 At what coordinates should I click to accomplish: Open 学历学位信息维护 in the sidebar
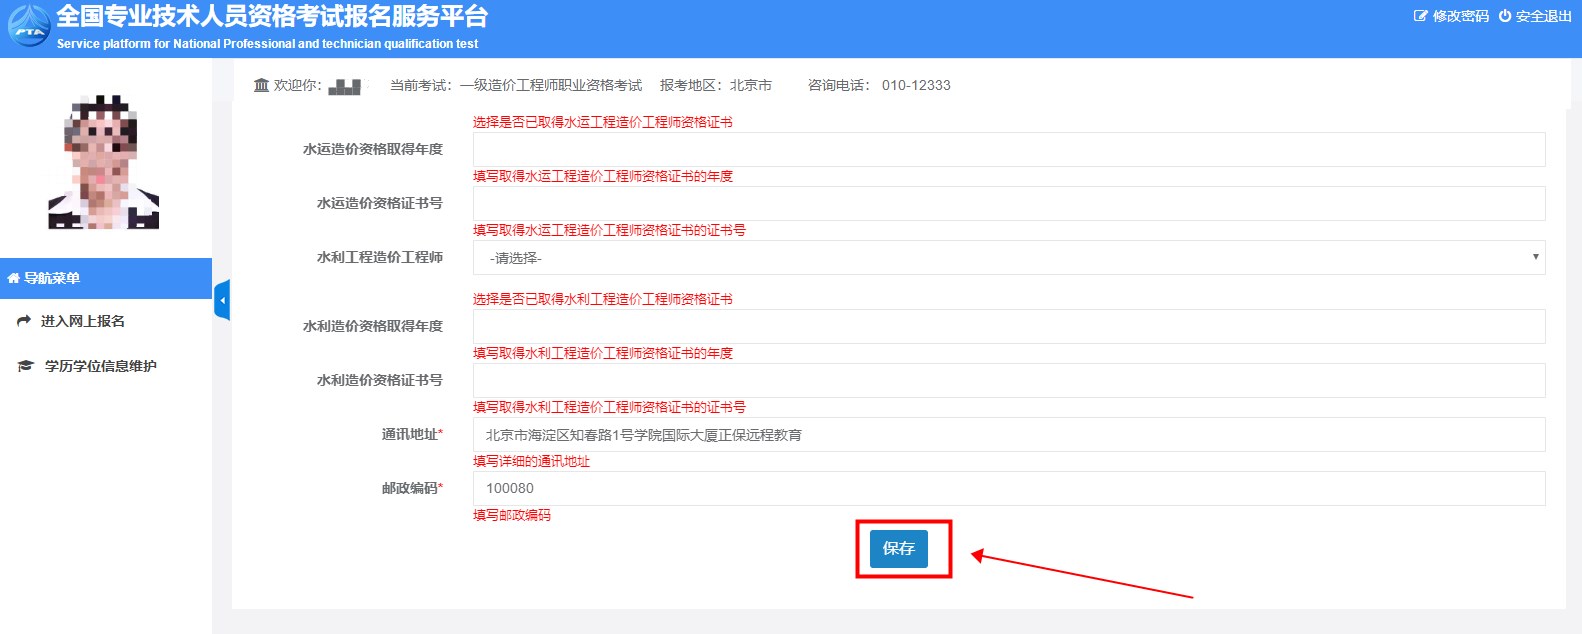pyautogui.click(x=100, y=366)
